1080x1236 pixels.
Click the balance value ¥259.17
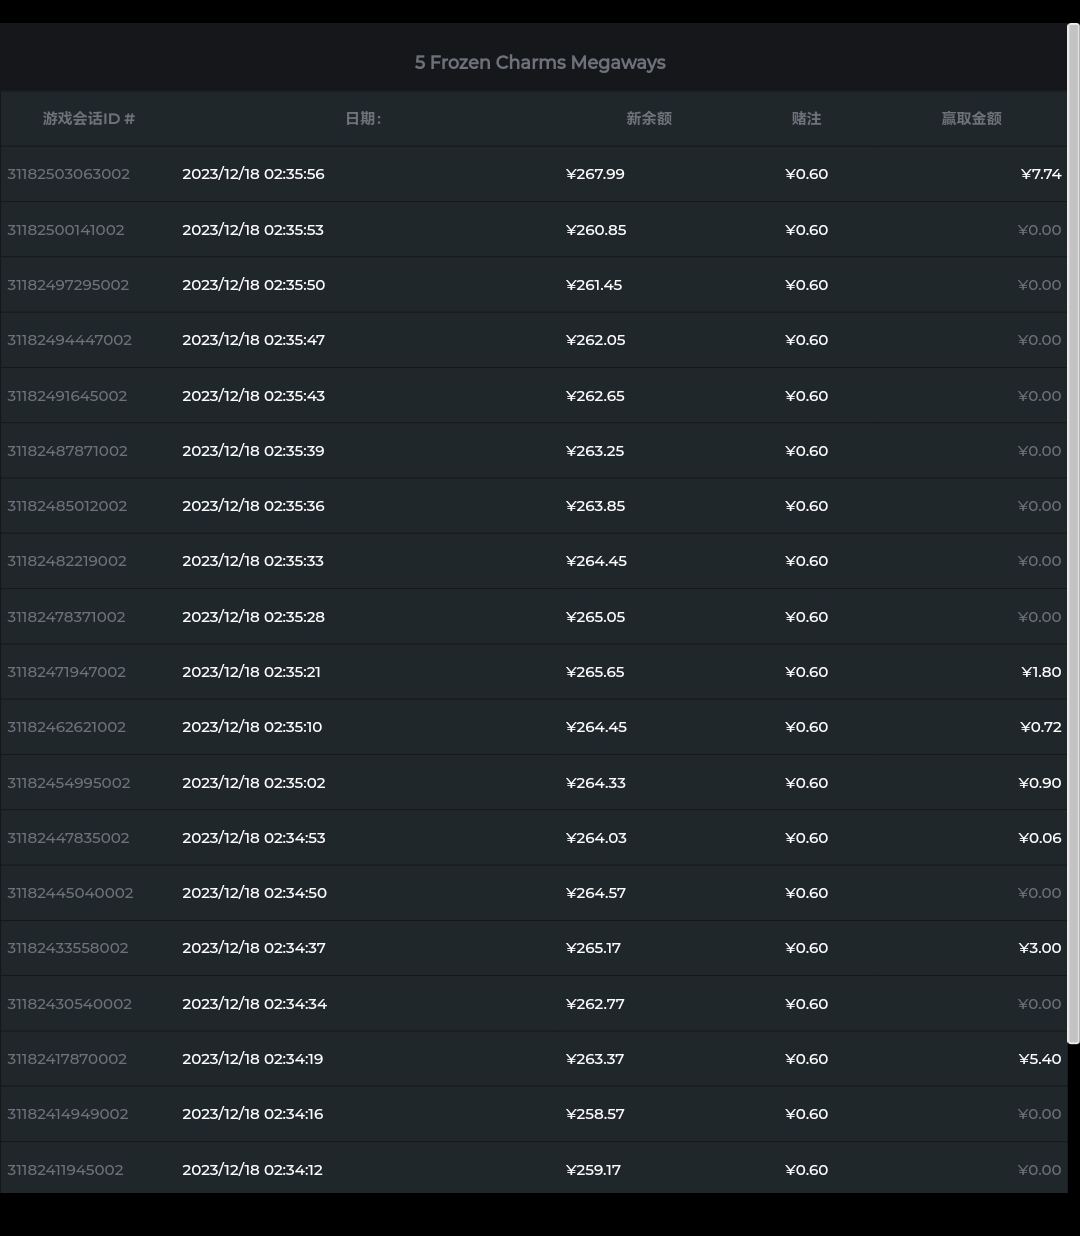pos(593,1170)
